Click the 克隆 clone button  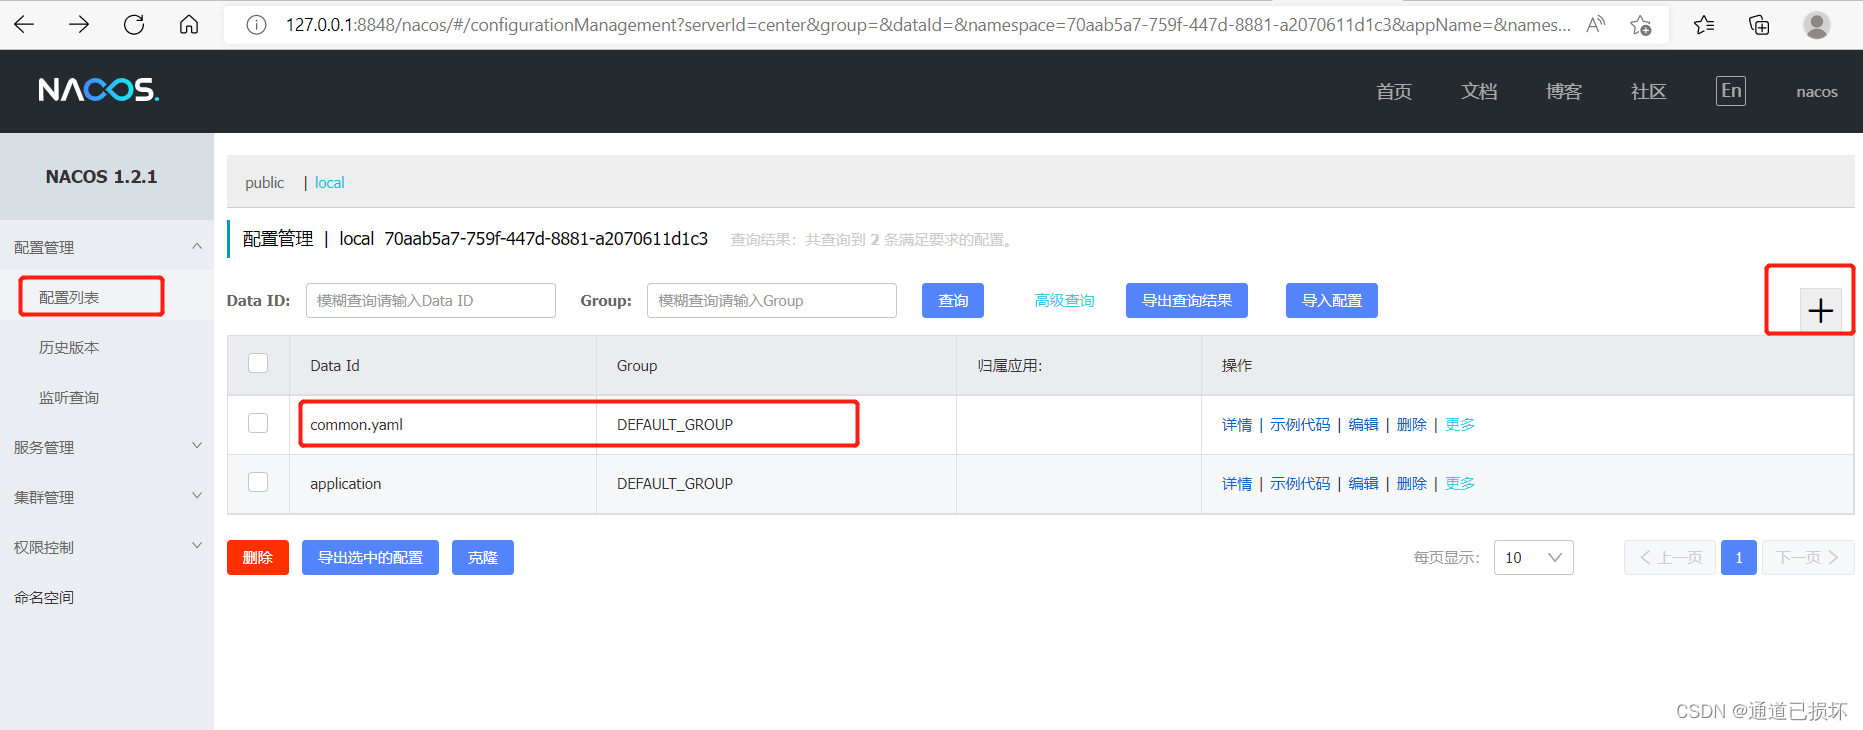coord(483,557)
